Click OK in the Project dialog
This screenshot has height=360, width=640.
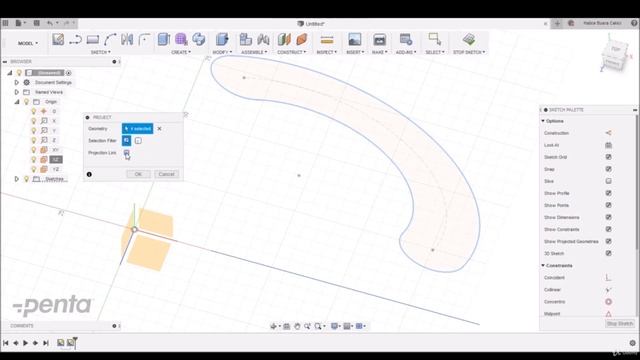point(138,174)
